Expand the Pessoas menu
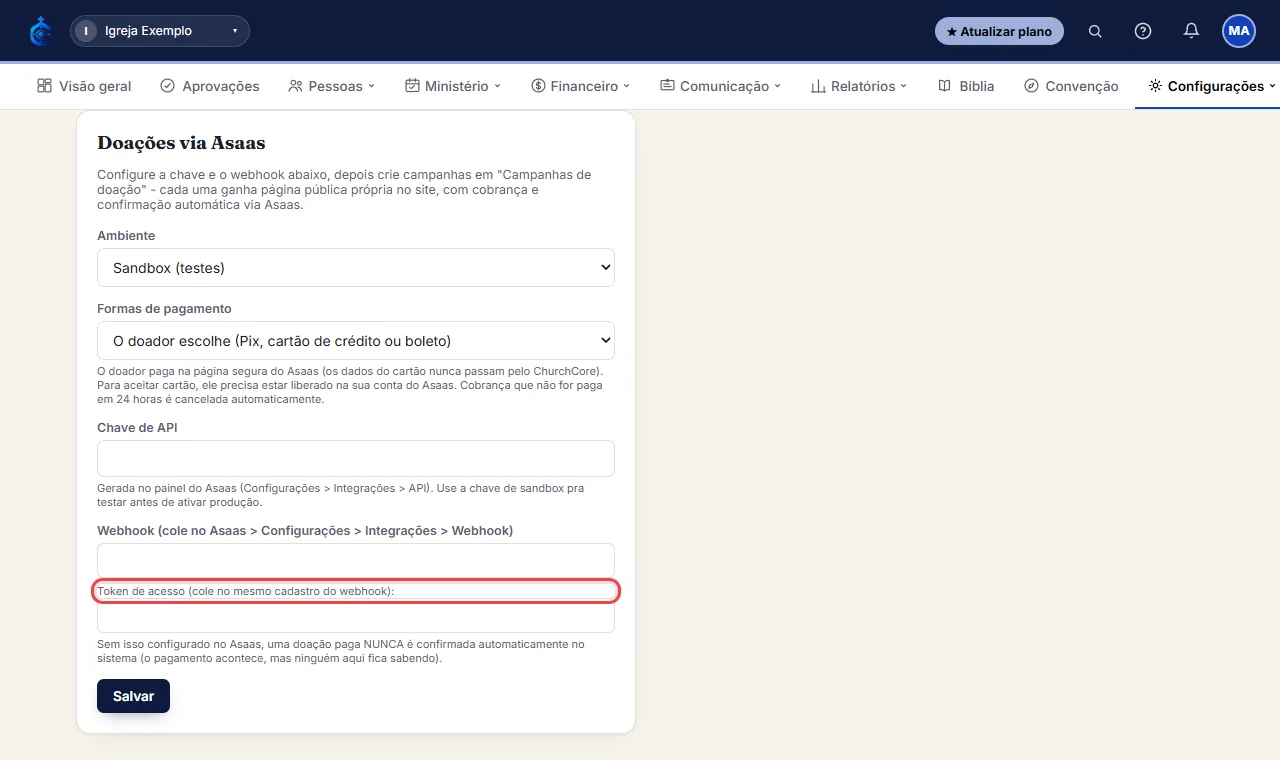 click(331, 86)
